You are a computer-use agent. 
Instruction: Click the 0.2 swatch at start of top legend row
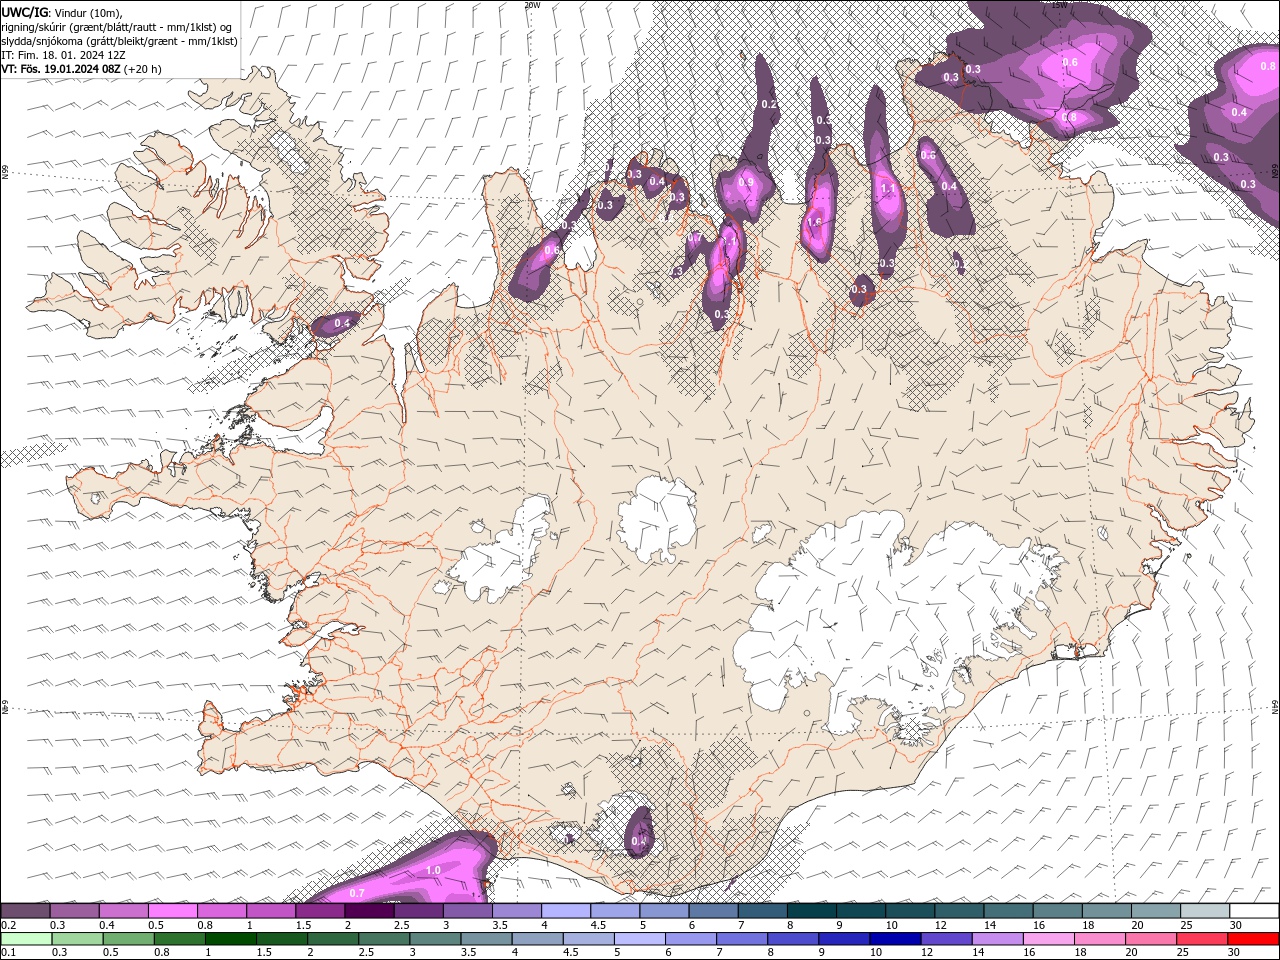click(25, 911)
